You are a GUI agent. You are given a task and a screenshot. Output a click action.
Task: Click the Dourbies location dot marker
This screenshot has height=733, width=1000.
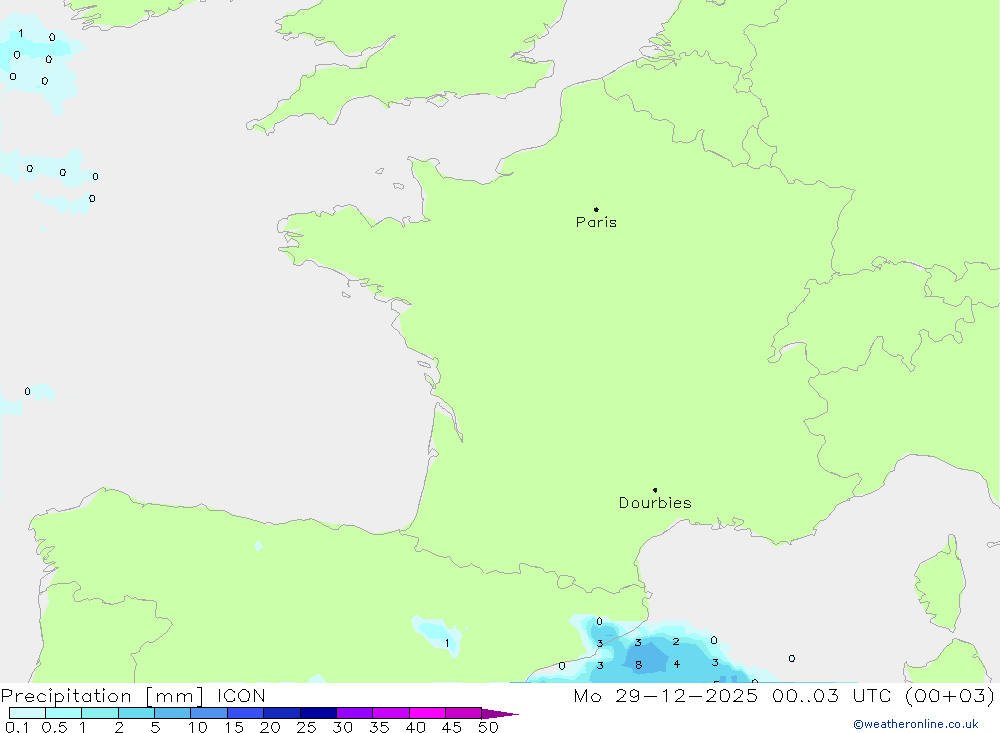point(655,490)
